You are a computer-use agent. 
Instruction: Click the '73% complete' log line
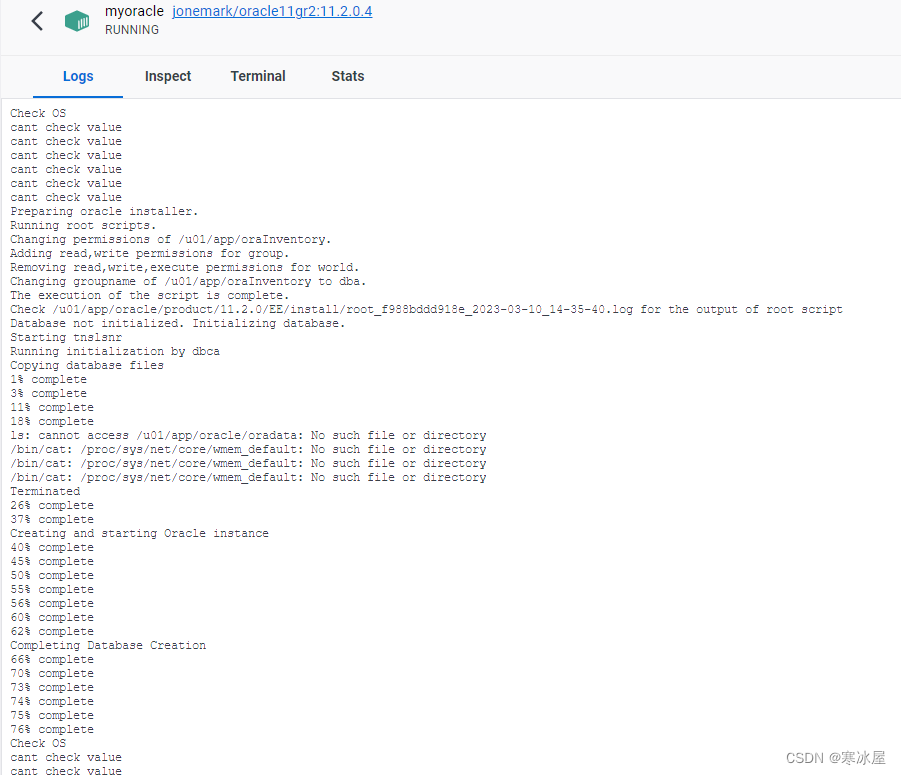click(52, 687)
